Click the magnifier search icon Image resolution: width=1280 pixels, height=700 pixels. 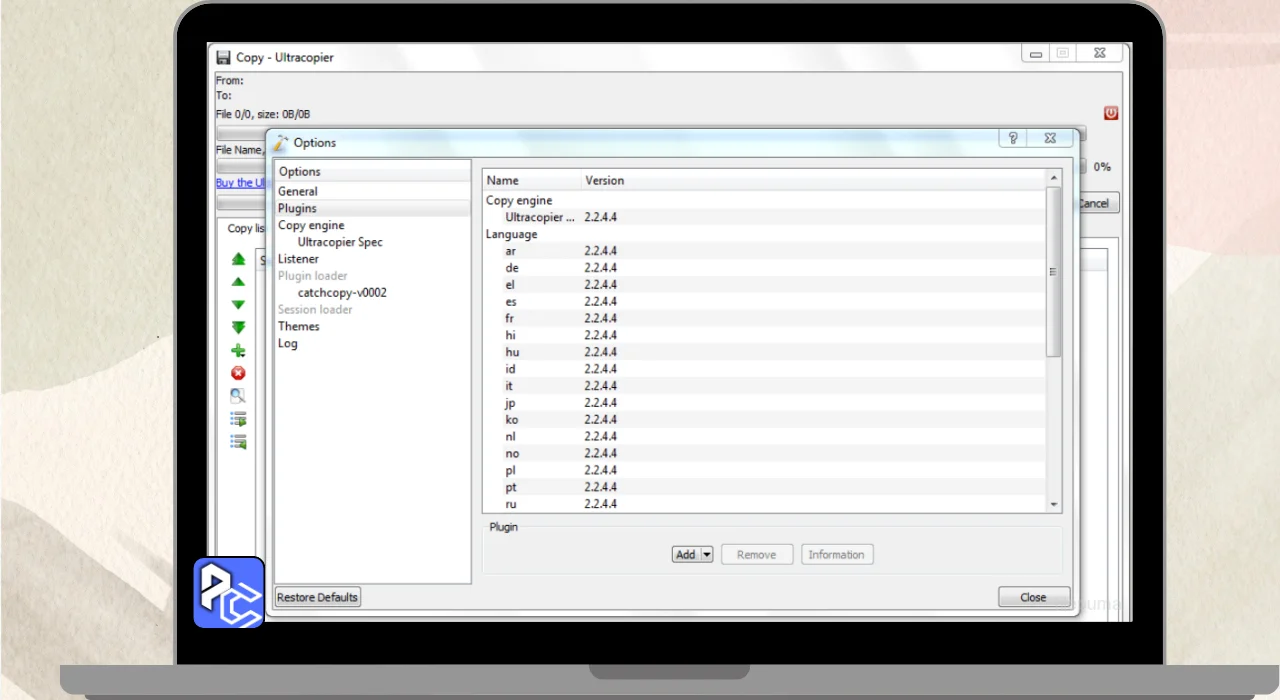(x=238, y=396)
